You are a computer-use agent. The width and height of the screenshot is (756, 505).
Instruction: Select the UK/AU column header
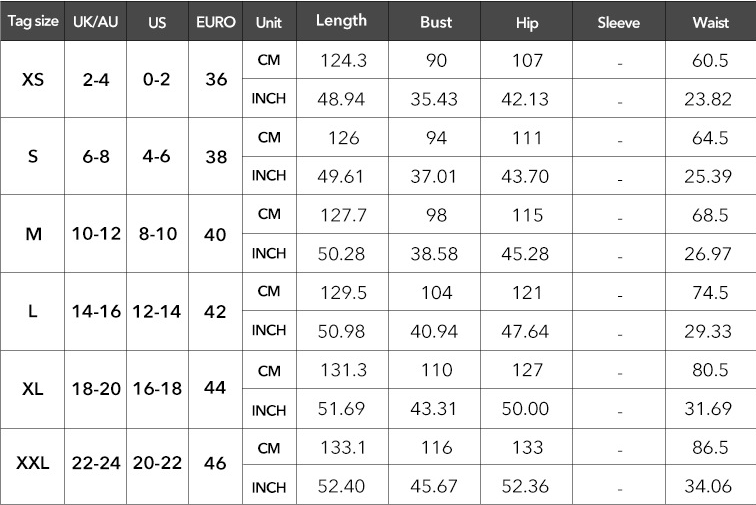[95, 22]
